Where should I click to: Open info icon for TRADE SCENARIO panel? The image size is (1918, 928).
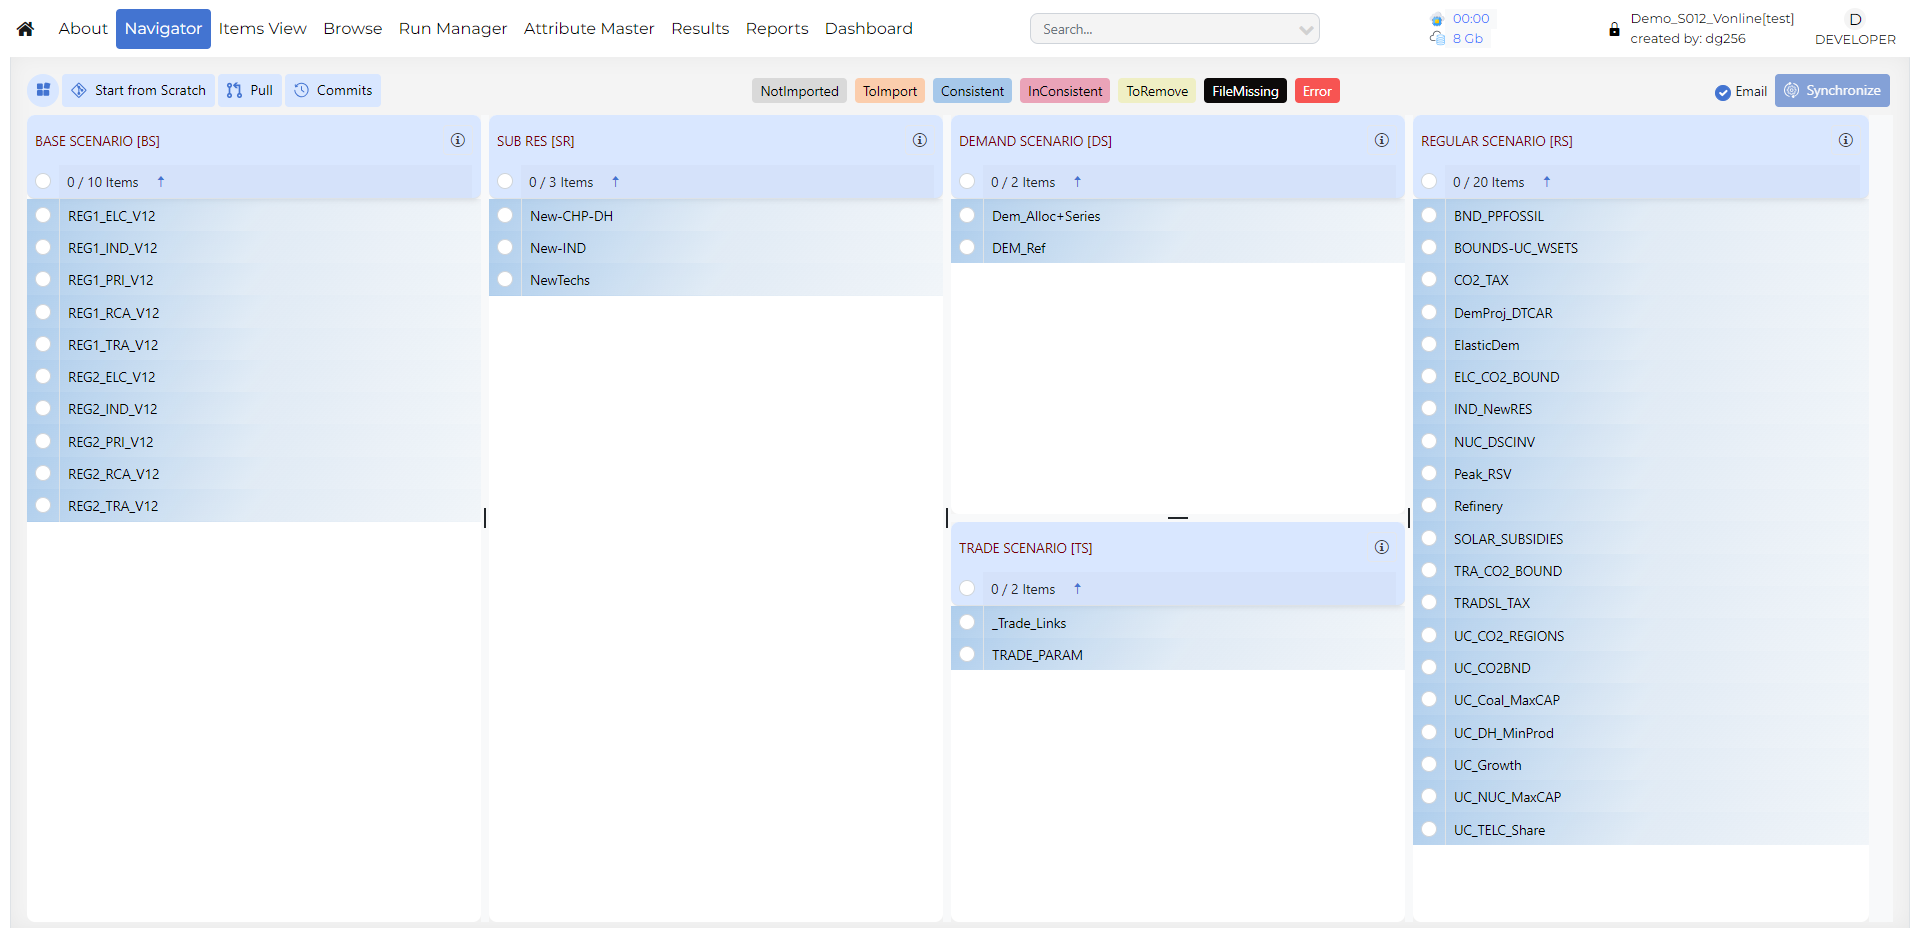[x=1382, y=547]
